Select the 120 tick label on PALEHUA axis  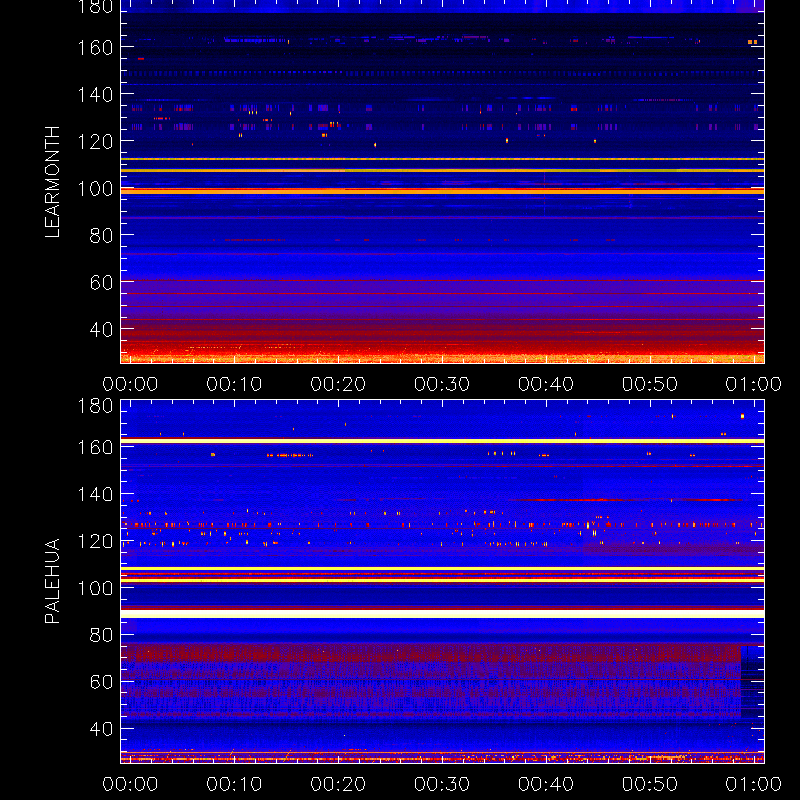coord(95,541)
